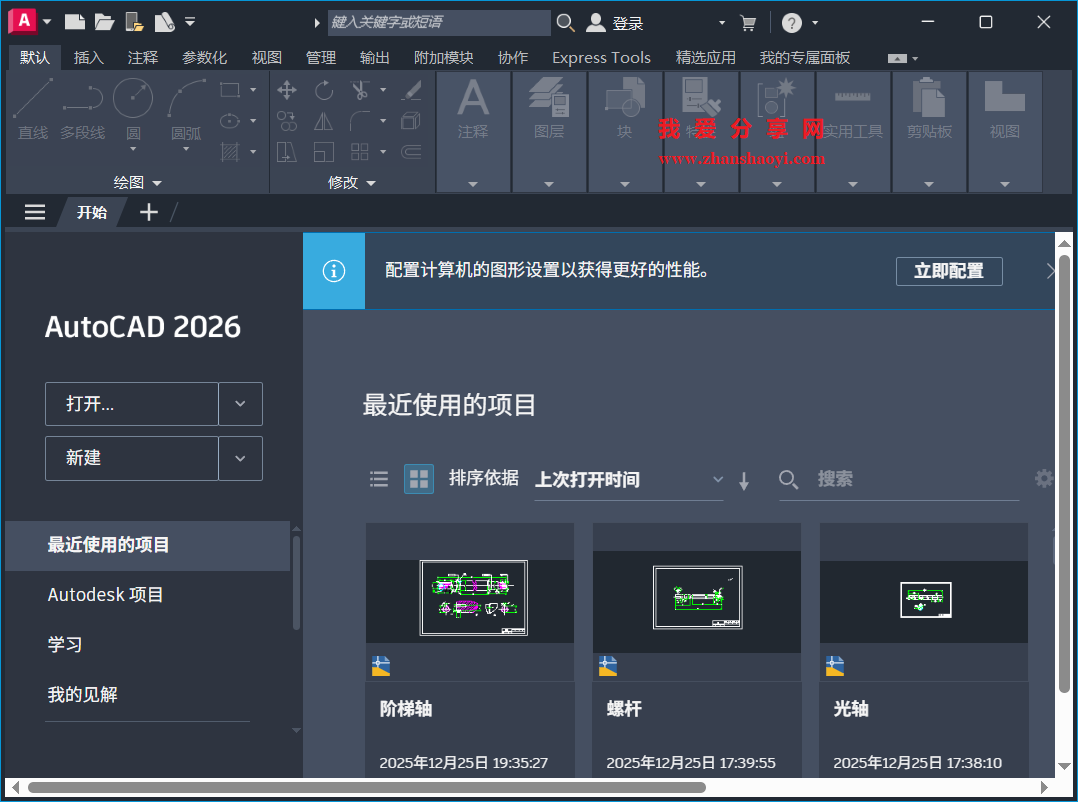Switch to list view of recent documents
Image resolution: width=1078 pixels, height=802 pixels.
click(x=378, y=479)
